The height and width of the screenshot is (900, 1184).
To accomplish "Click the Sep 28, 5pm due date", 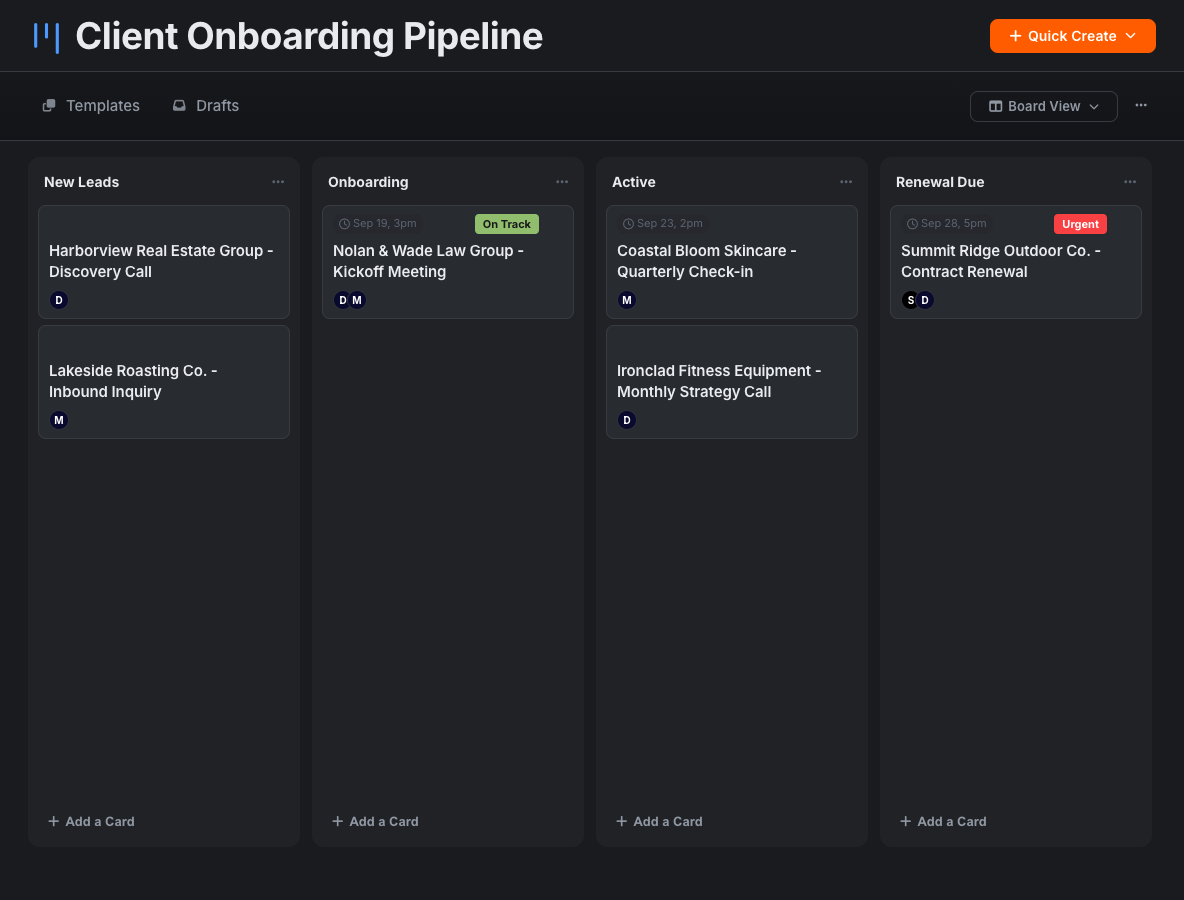I will (946, 223).
